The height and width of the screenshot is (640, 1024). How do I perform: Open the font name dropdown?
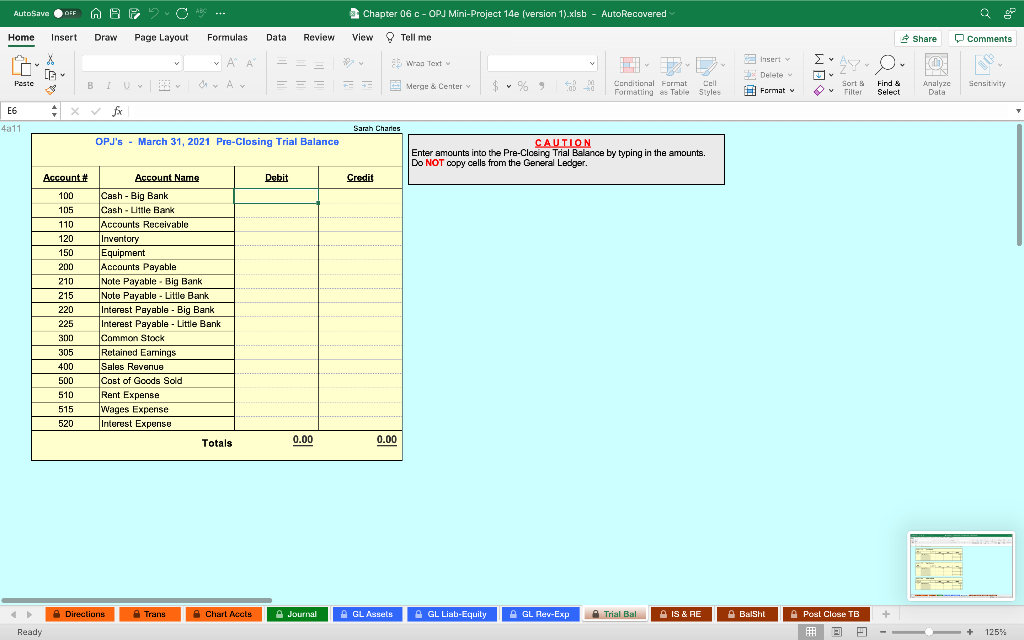(x=176, y=63)
